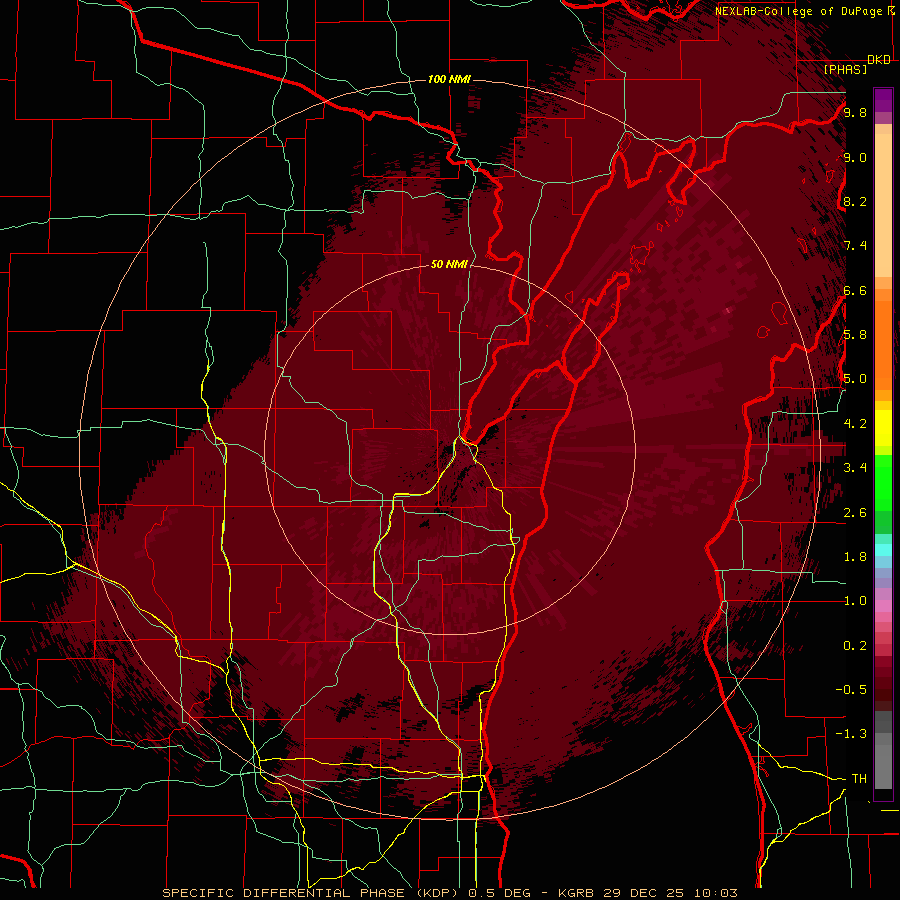This screenshot has height=900, width=900.
Task: Click the 6.6 value on the color scale
Action: click(855, 290)
